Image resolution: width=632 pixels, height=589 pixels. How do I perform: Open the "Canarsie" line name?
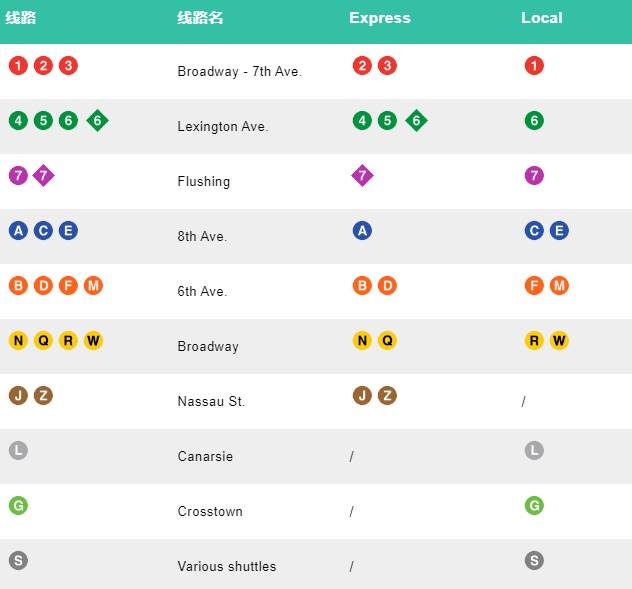[205, 457]
